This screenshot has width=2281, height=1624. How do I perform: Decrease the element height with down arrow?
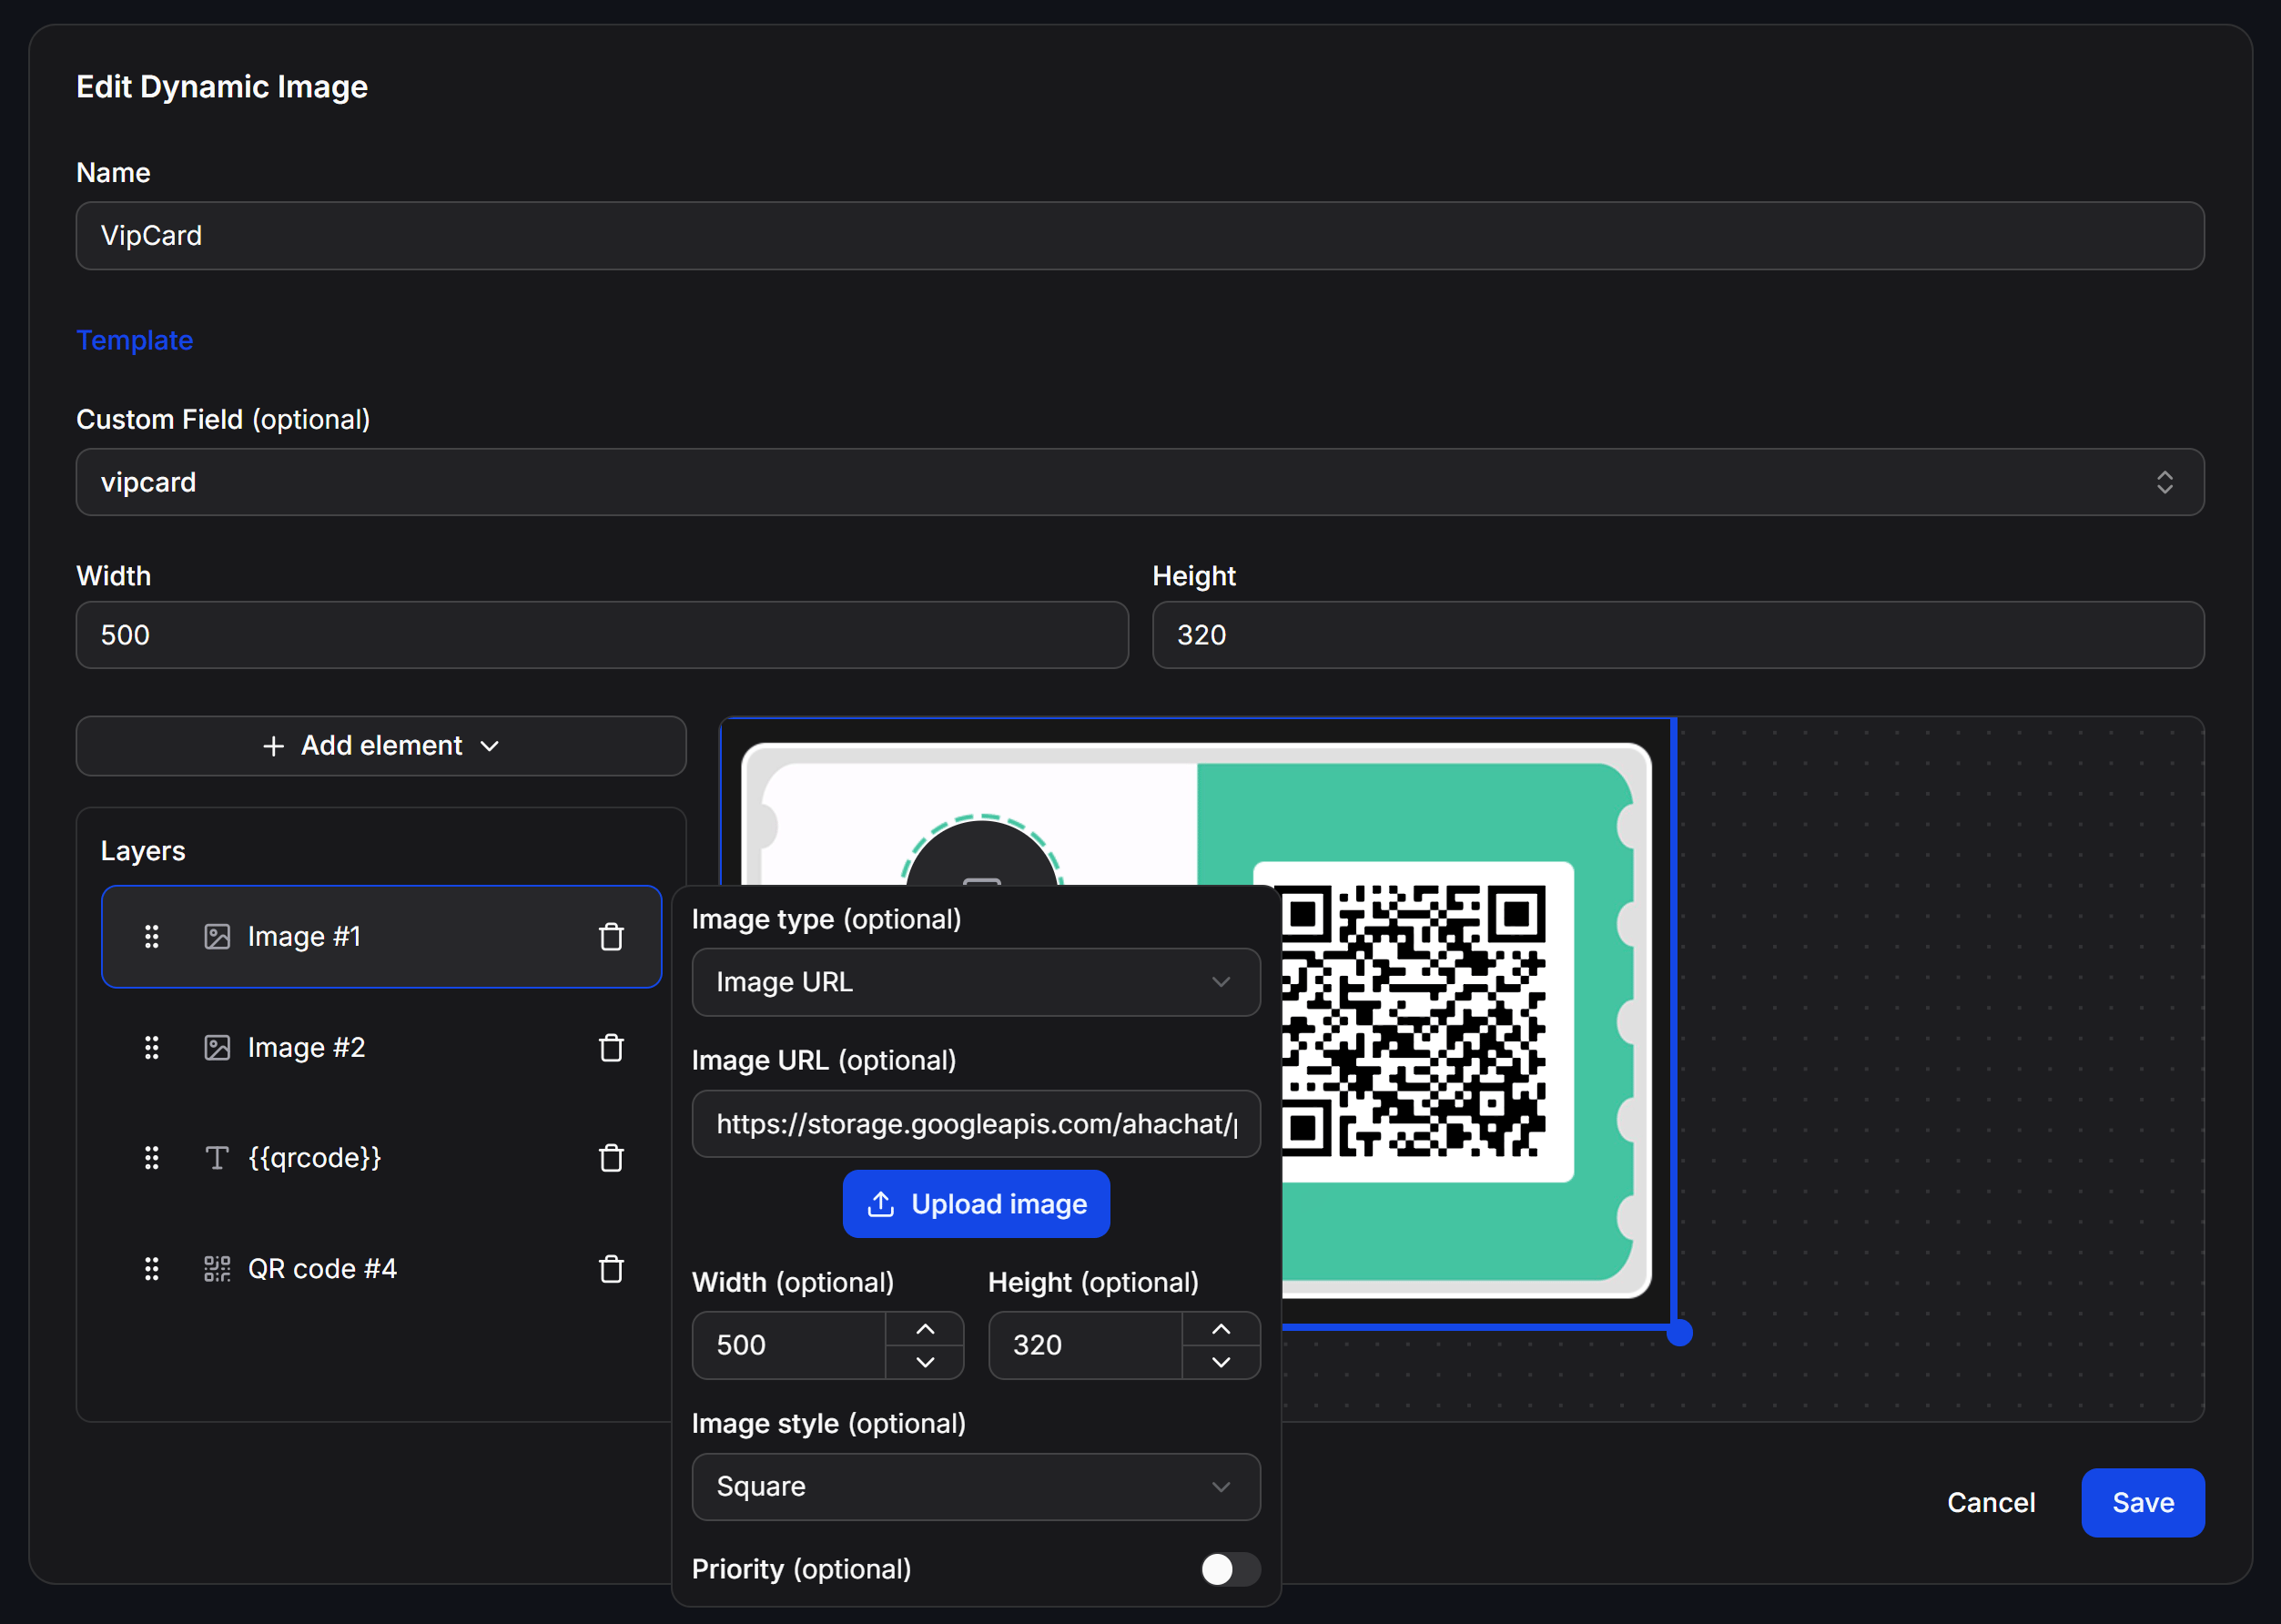[1221, 1362]
